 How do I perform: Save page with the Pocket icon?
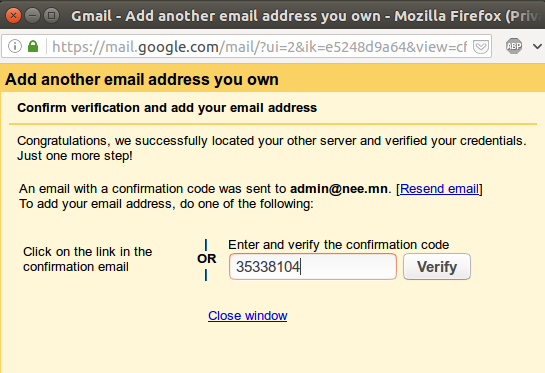(x=481, y=47)
